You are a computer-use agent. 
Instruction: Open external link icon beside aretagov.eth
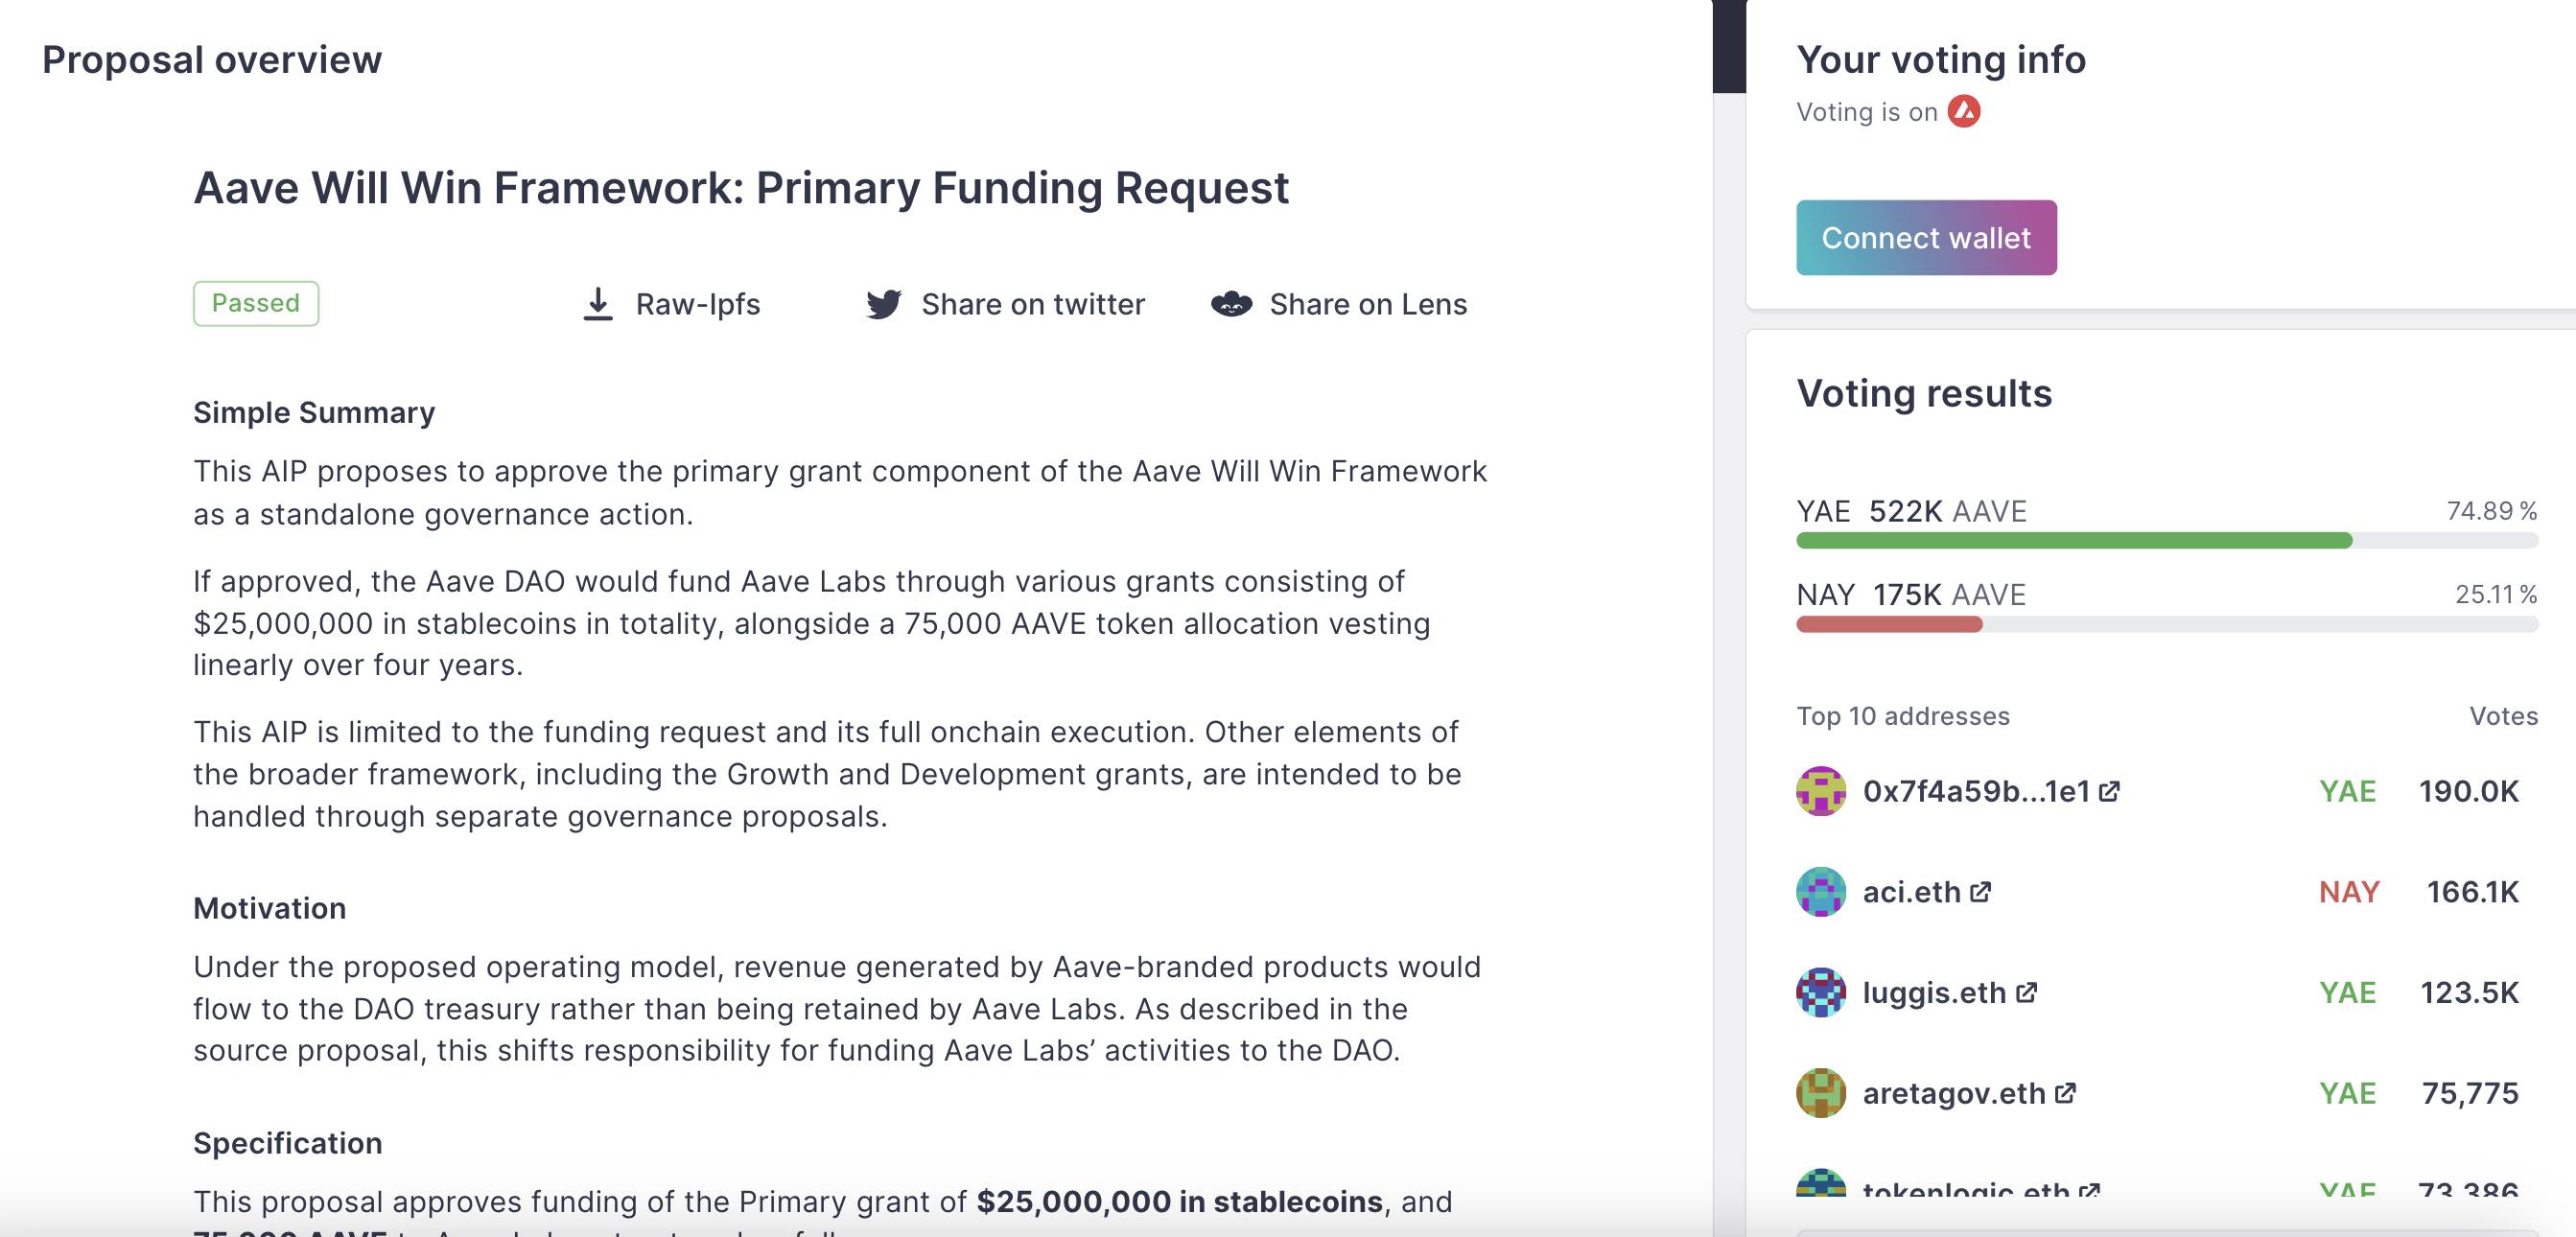[2065, 1093]
